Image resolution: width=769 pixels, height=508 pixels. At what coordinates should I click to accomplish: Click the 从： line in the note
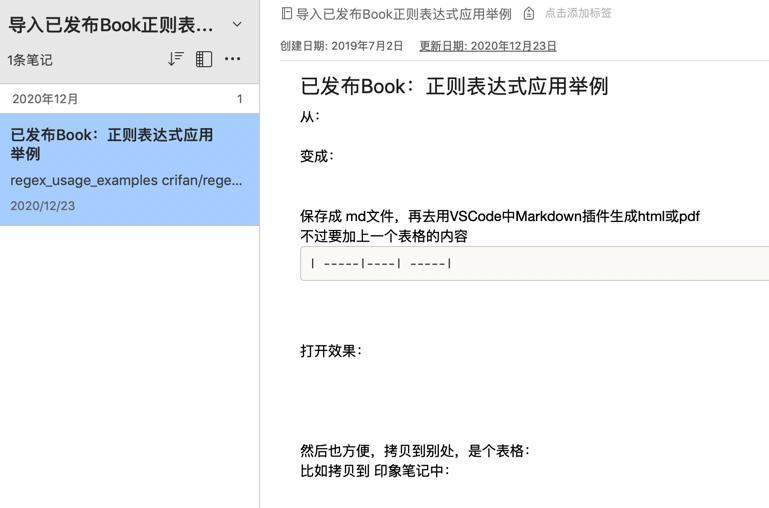[310, 117]
